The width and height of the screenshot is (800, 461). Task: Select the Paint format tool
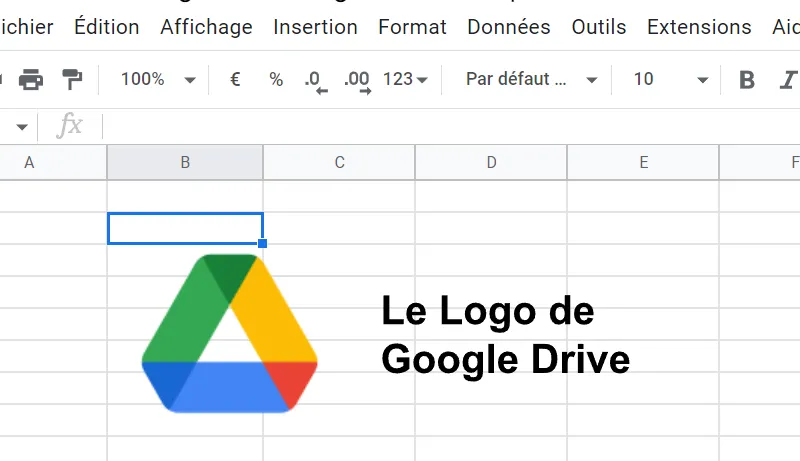tap(72, 80)
